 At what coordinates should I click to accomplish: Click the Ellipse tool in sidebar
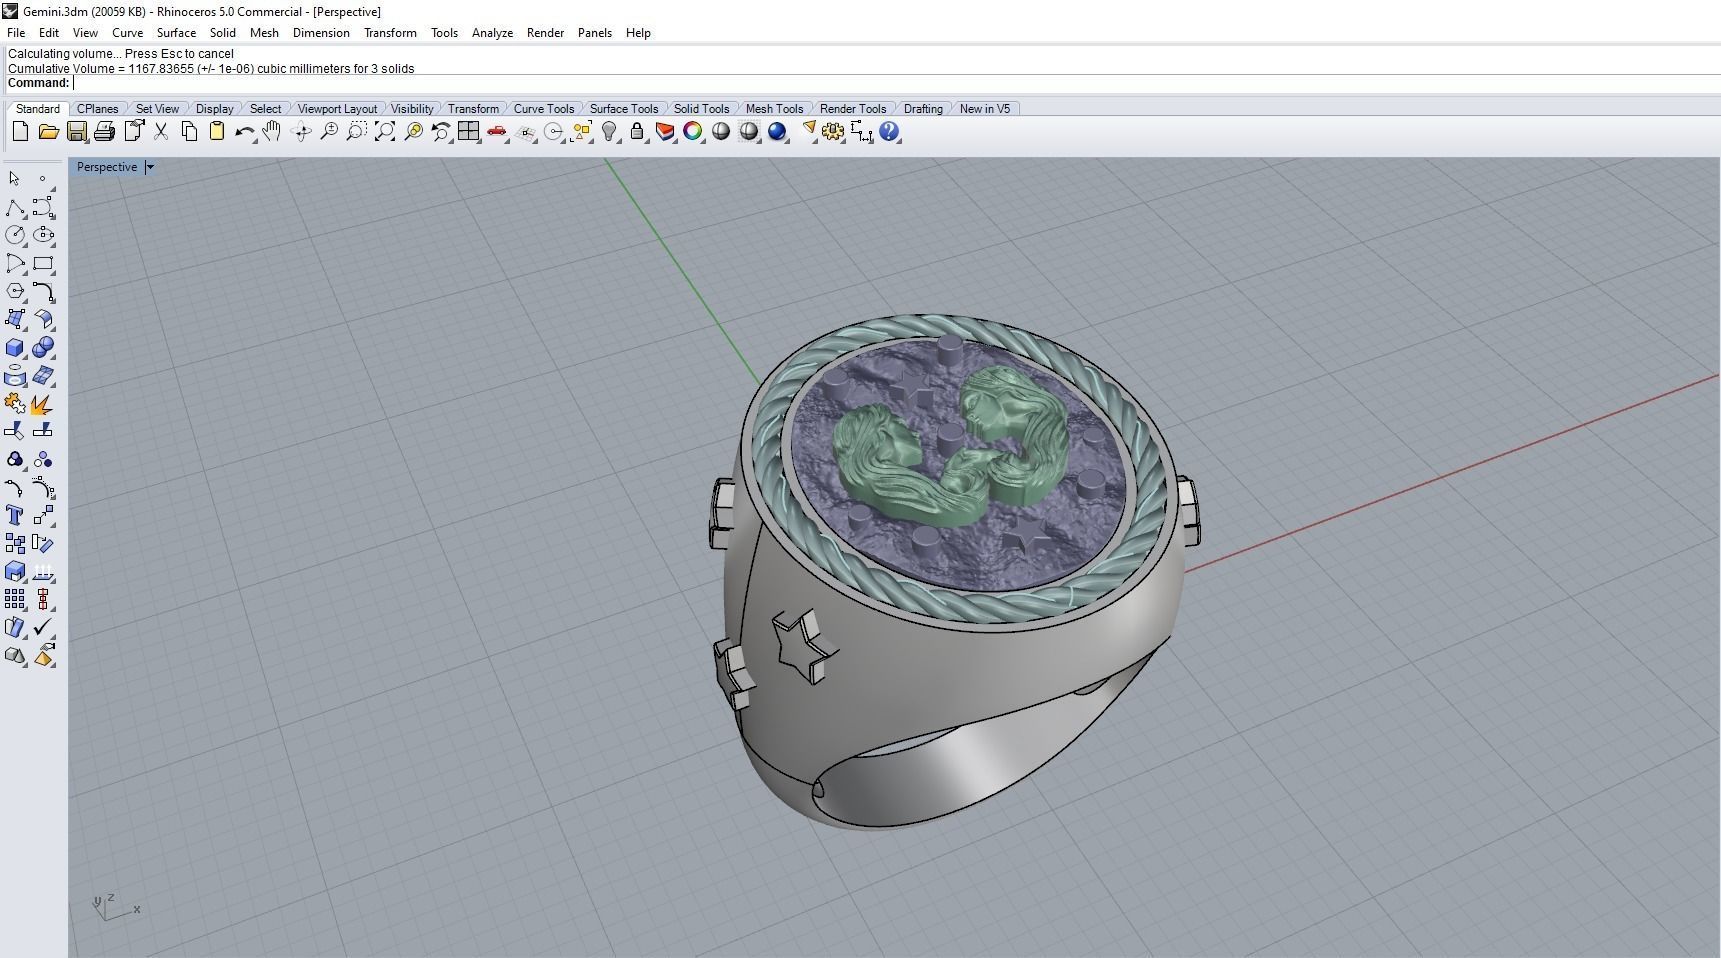(43, 235)
